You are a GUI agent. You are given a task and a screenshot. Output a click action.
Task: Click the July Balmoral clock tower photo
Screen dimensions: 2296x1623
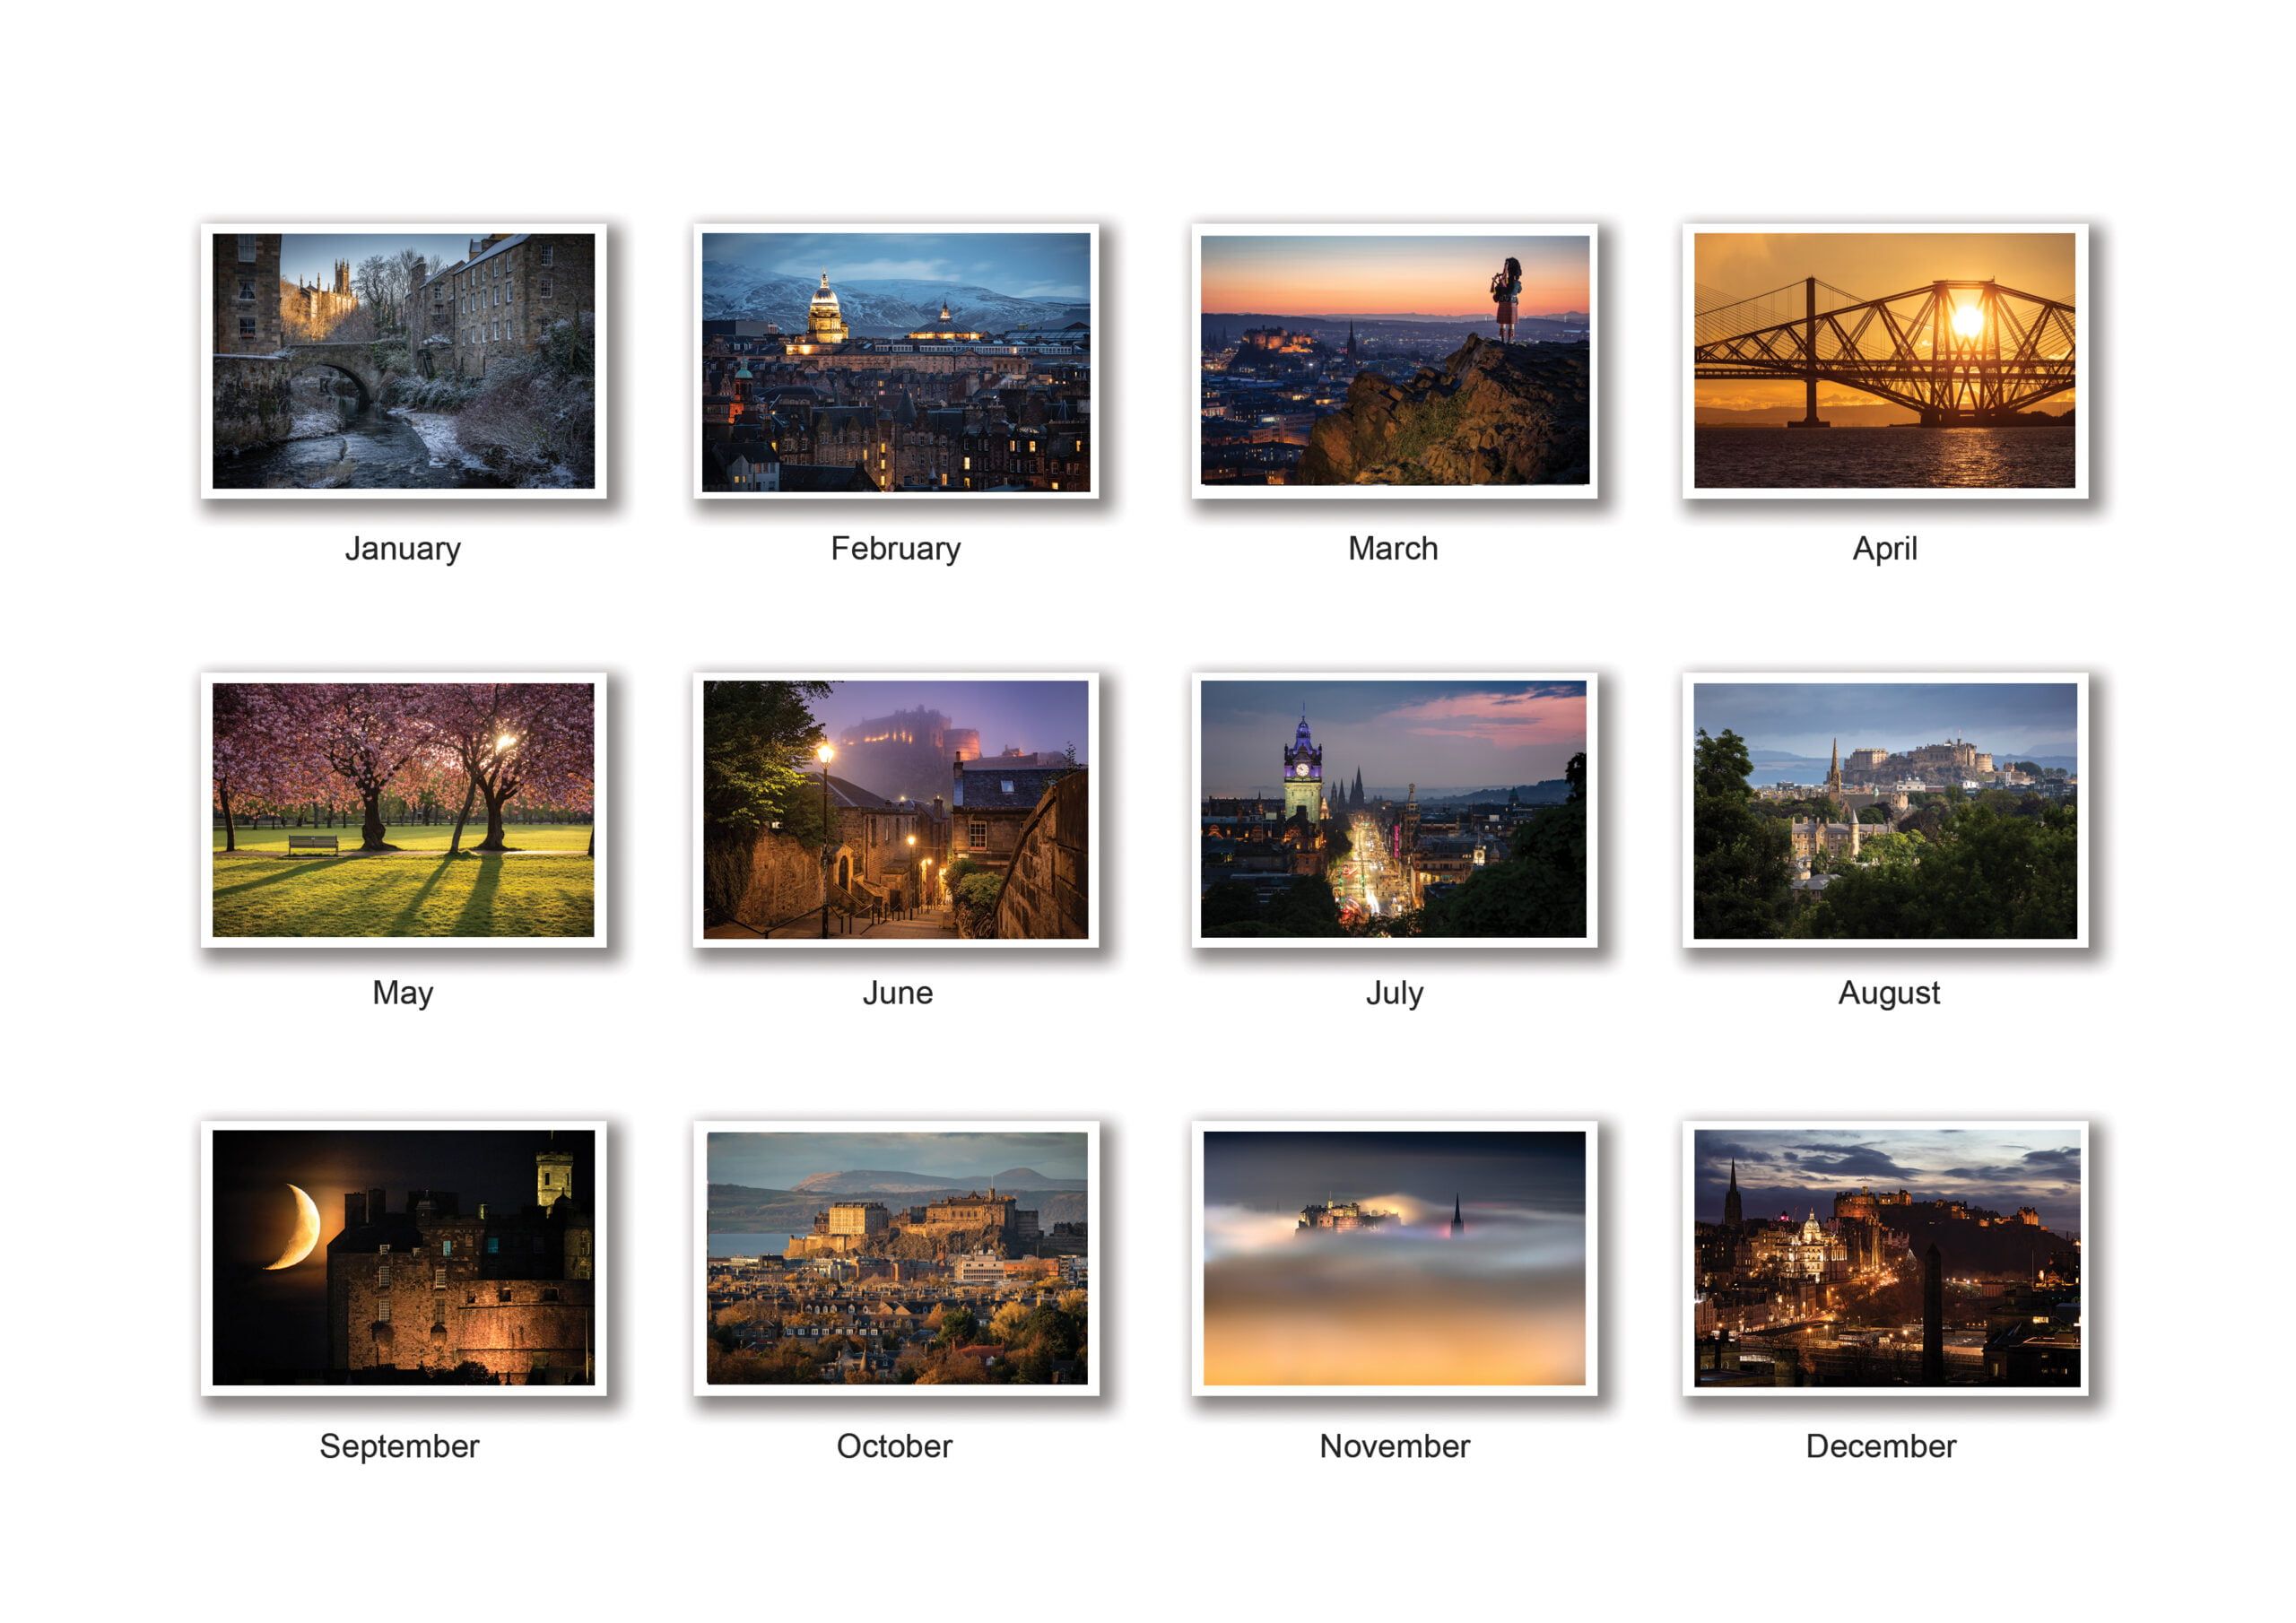[x=1394, y=810]
